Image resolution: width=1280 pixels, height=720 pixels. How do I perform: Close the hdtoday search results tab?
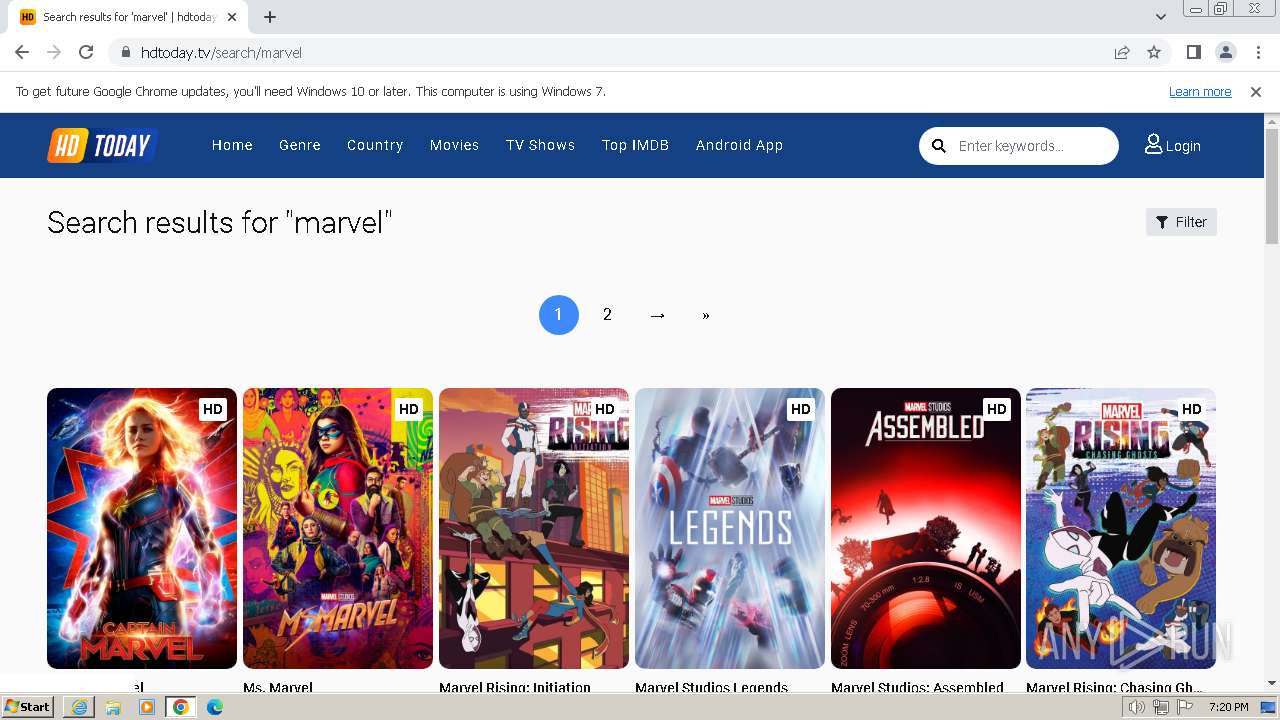[x=231, y=17]
